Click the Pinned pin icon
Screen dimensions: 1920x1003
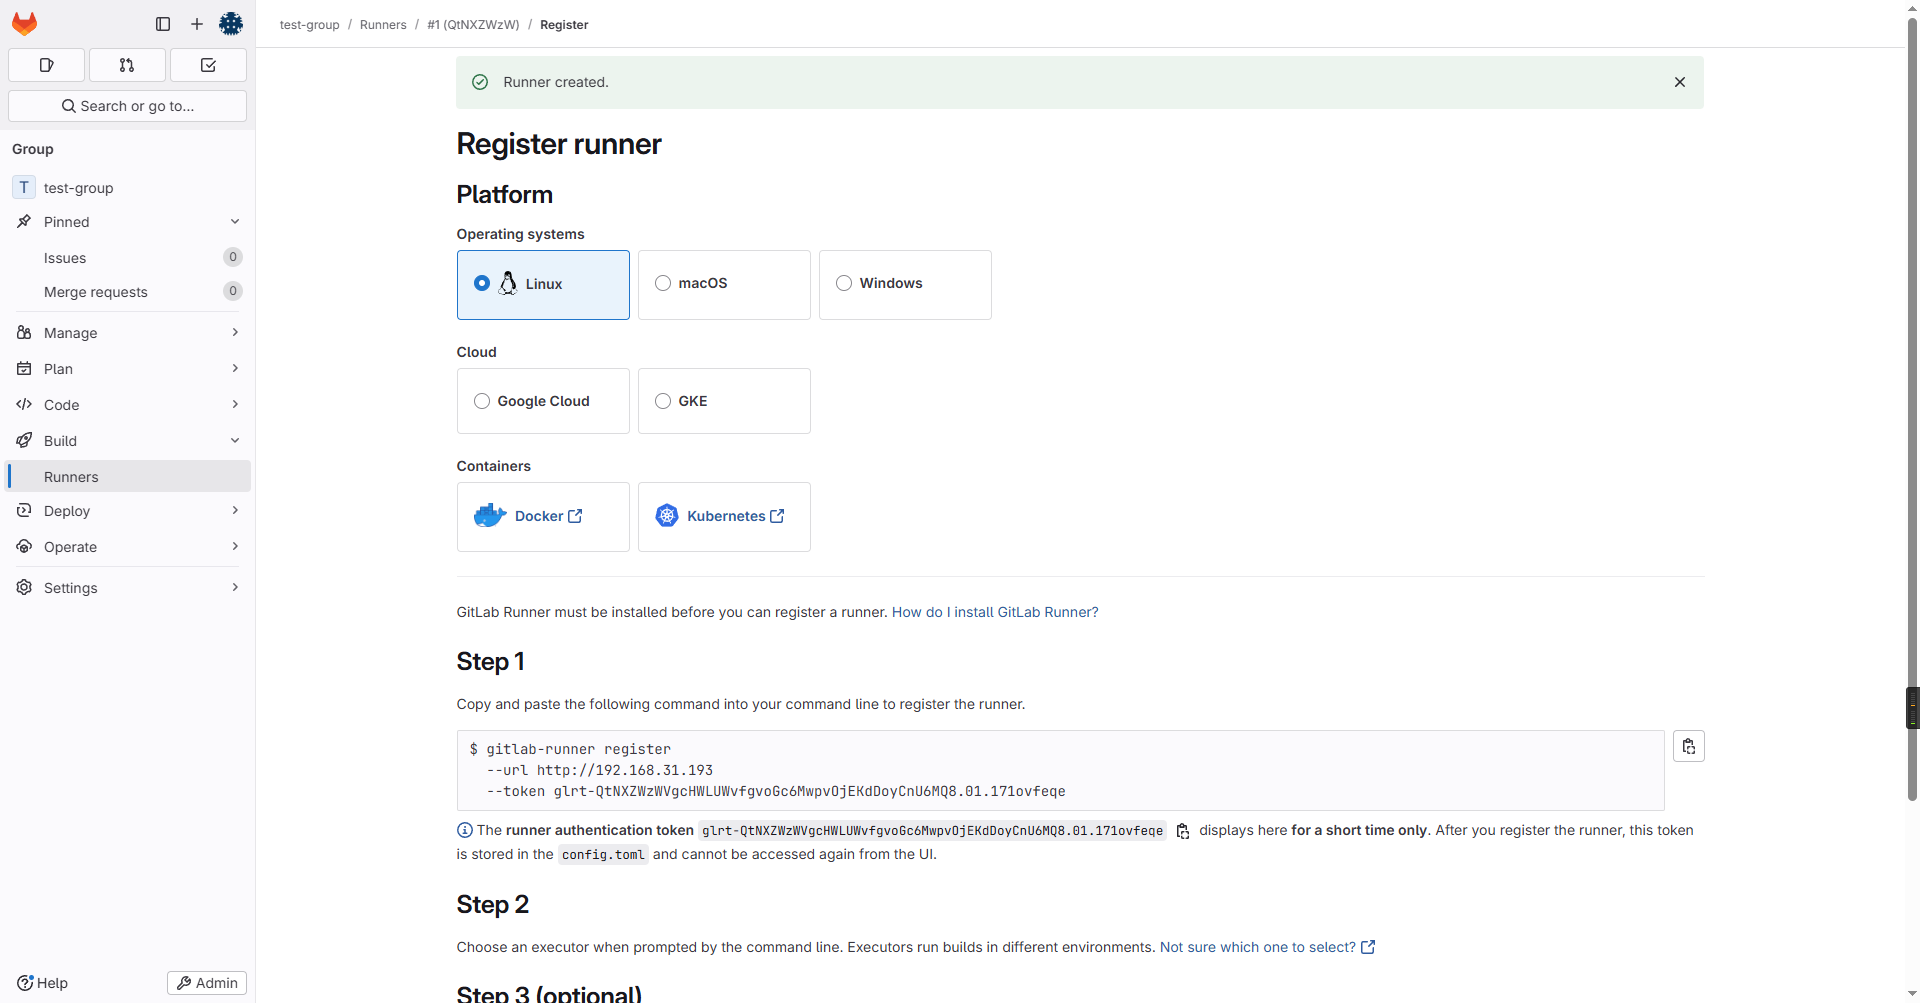(24, 222)
